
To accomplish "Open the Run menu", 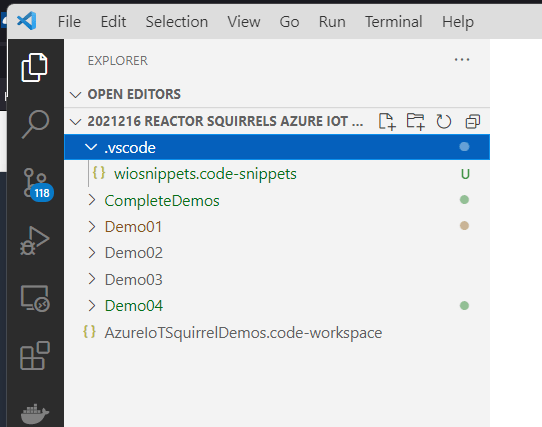I will point(332,22).
